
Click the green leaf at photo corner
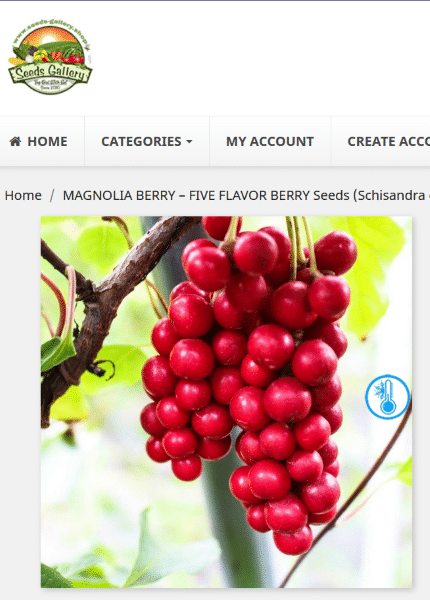point(55,578)
